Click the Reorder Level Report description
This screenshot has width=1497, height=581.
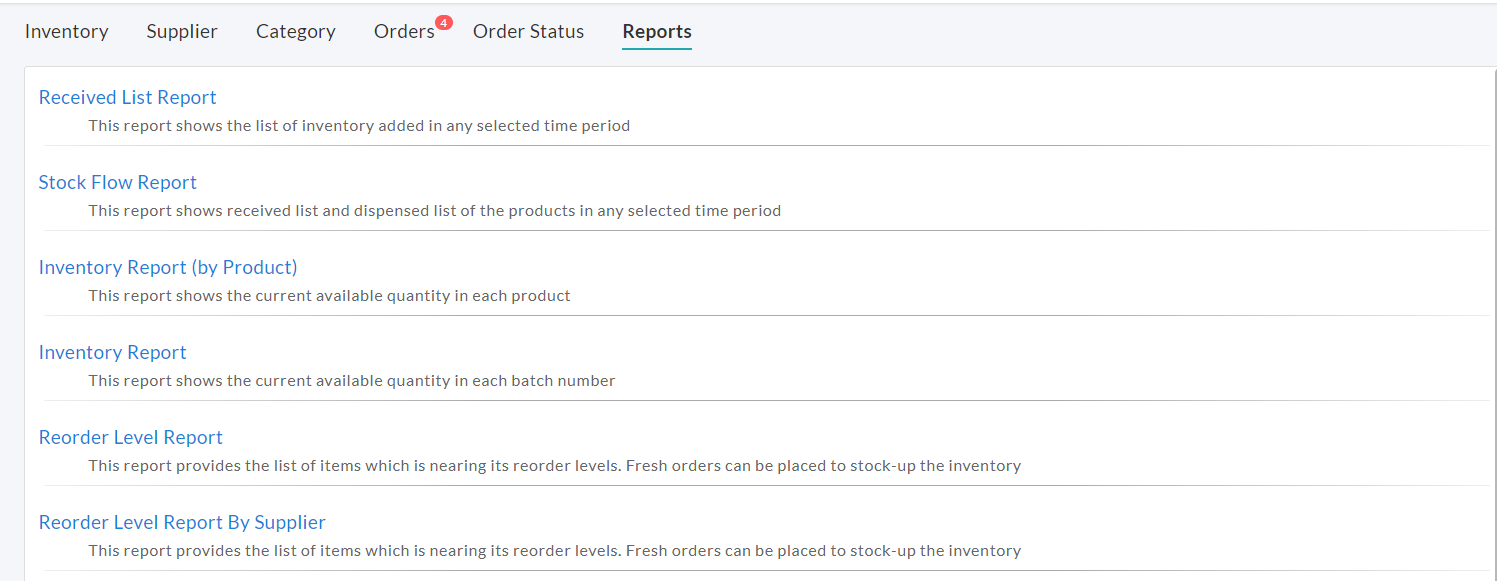[x=554, y=465]
